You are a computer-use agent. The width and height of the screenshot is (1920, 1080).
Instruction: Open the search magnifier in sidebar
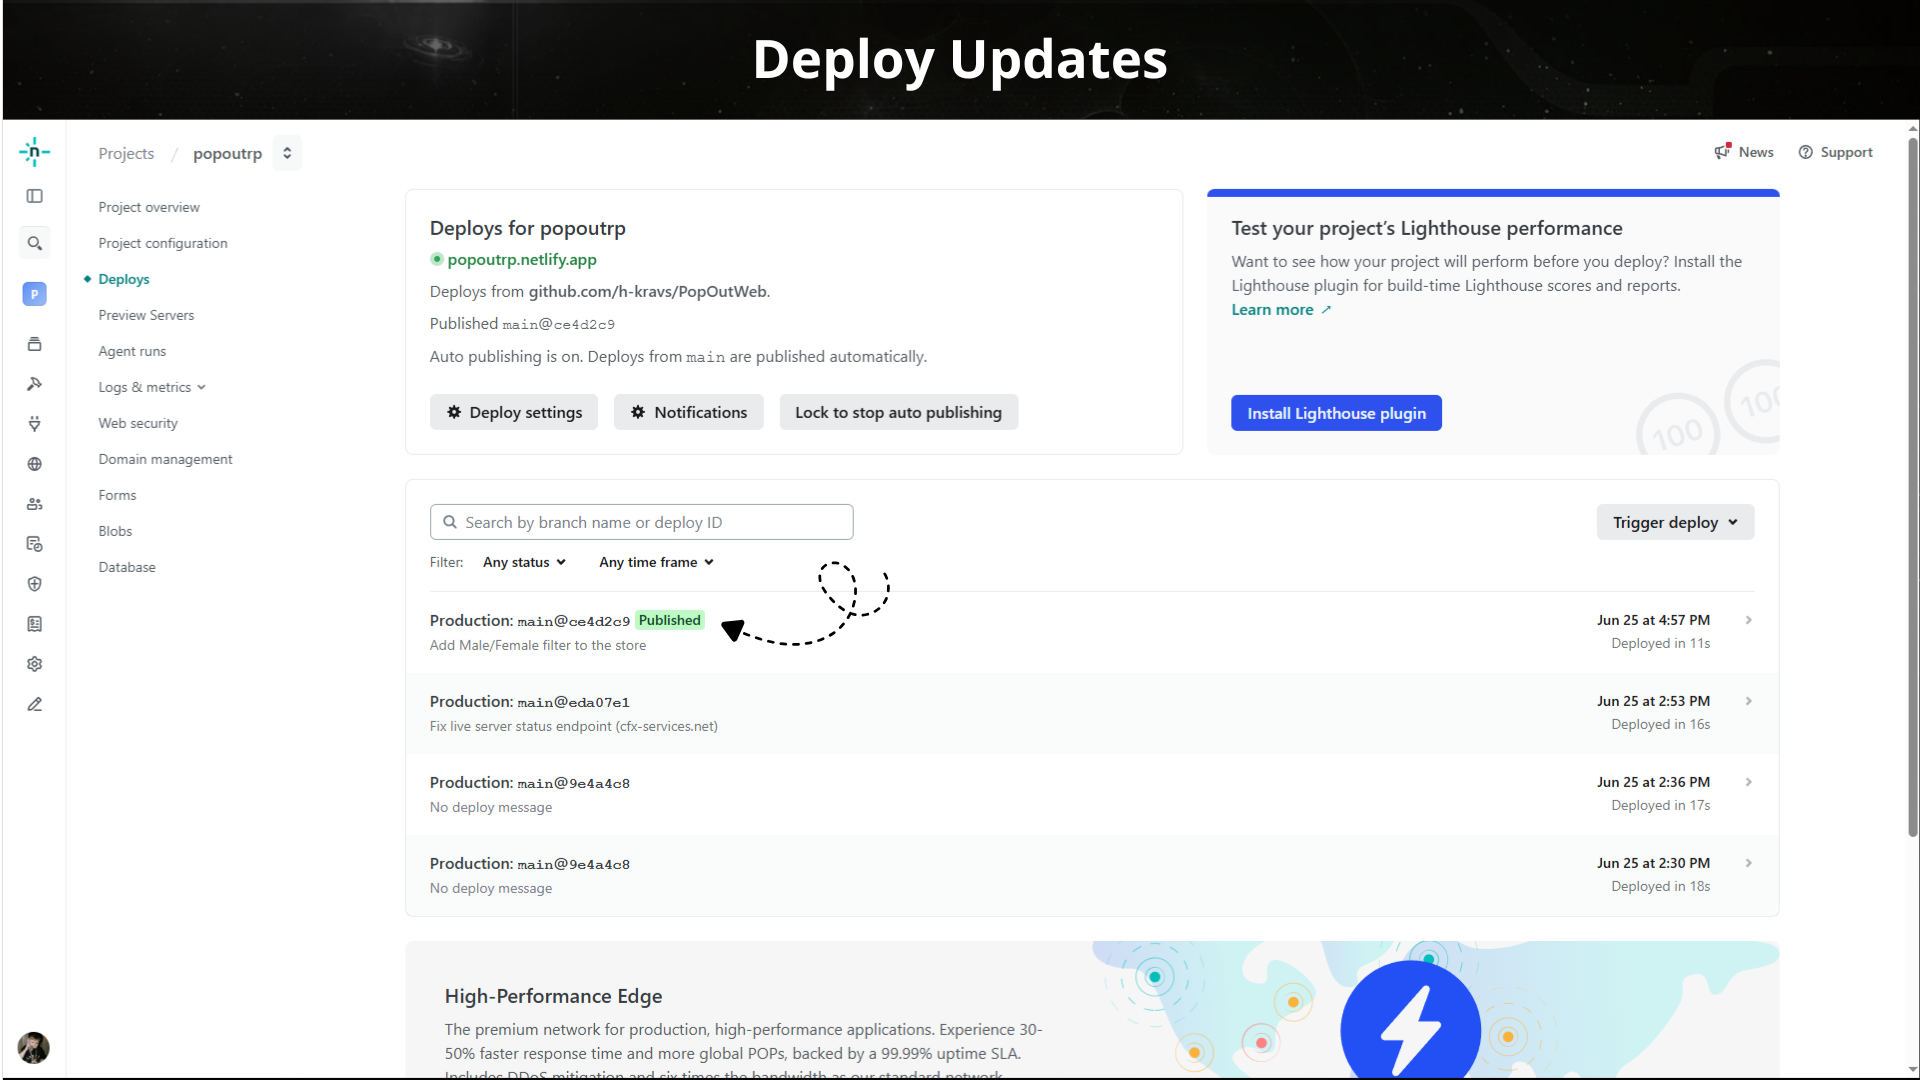(34, 243)
